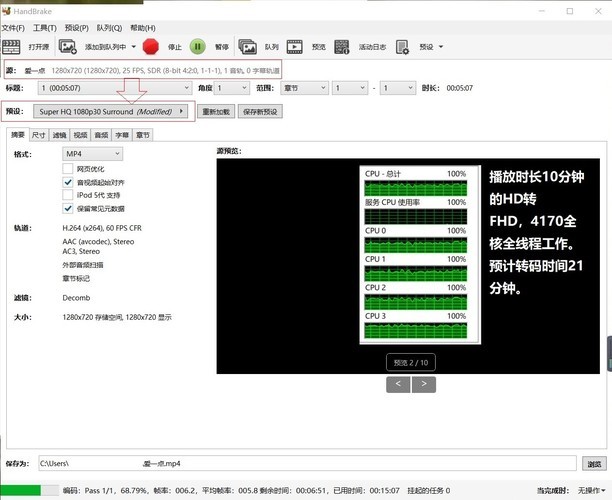Open the Tools menu
Viewport: 612px width, 500px height.
click(44, 28)
